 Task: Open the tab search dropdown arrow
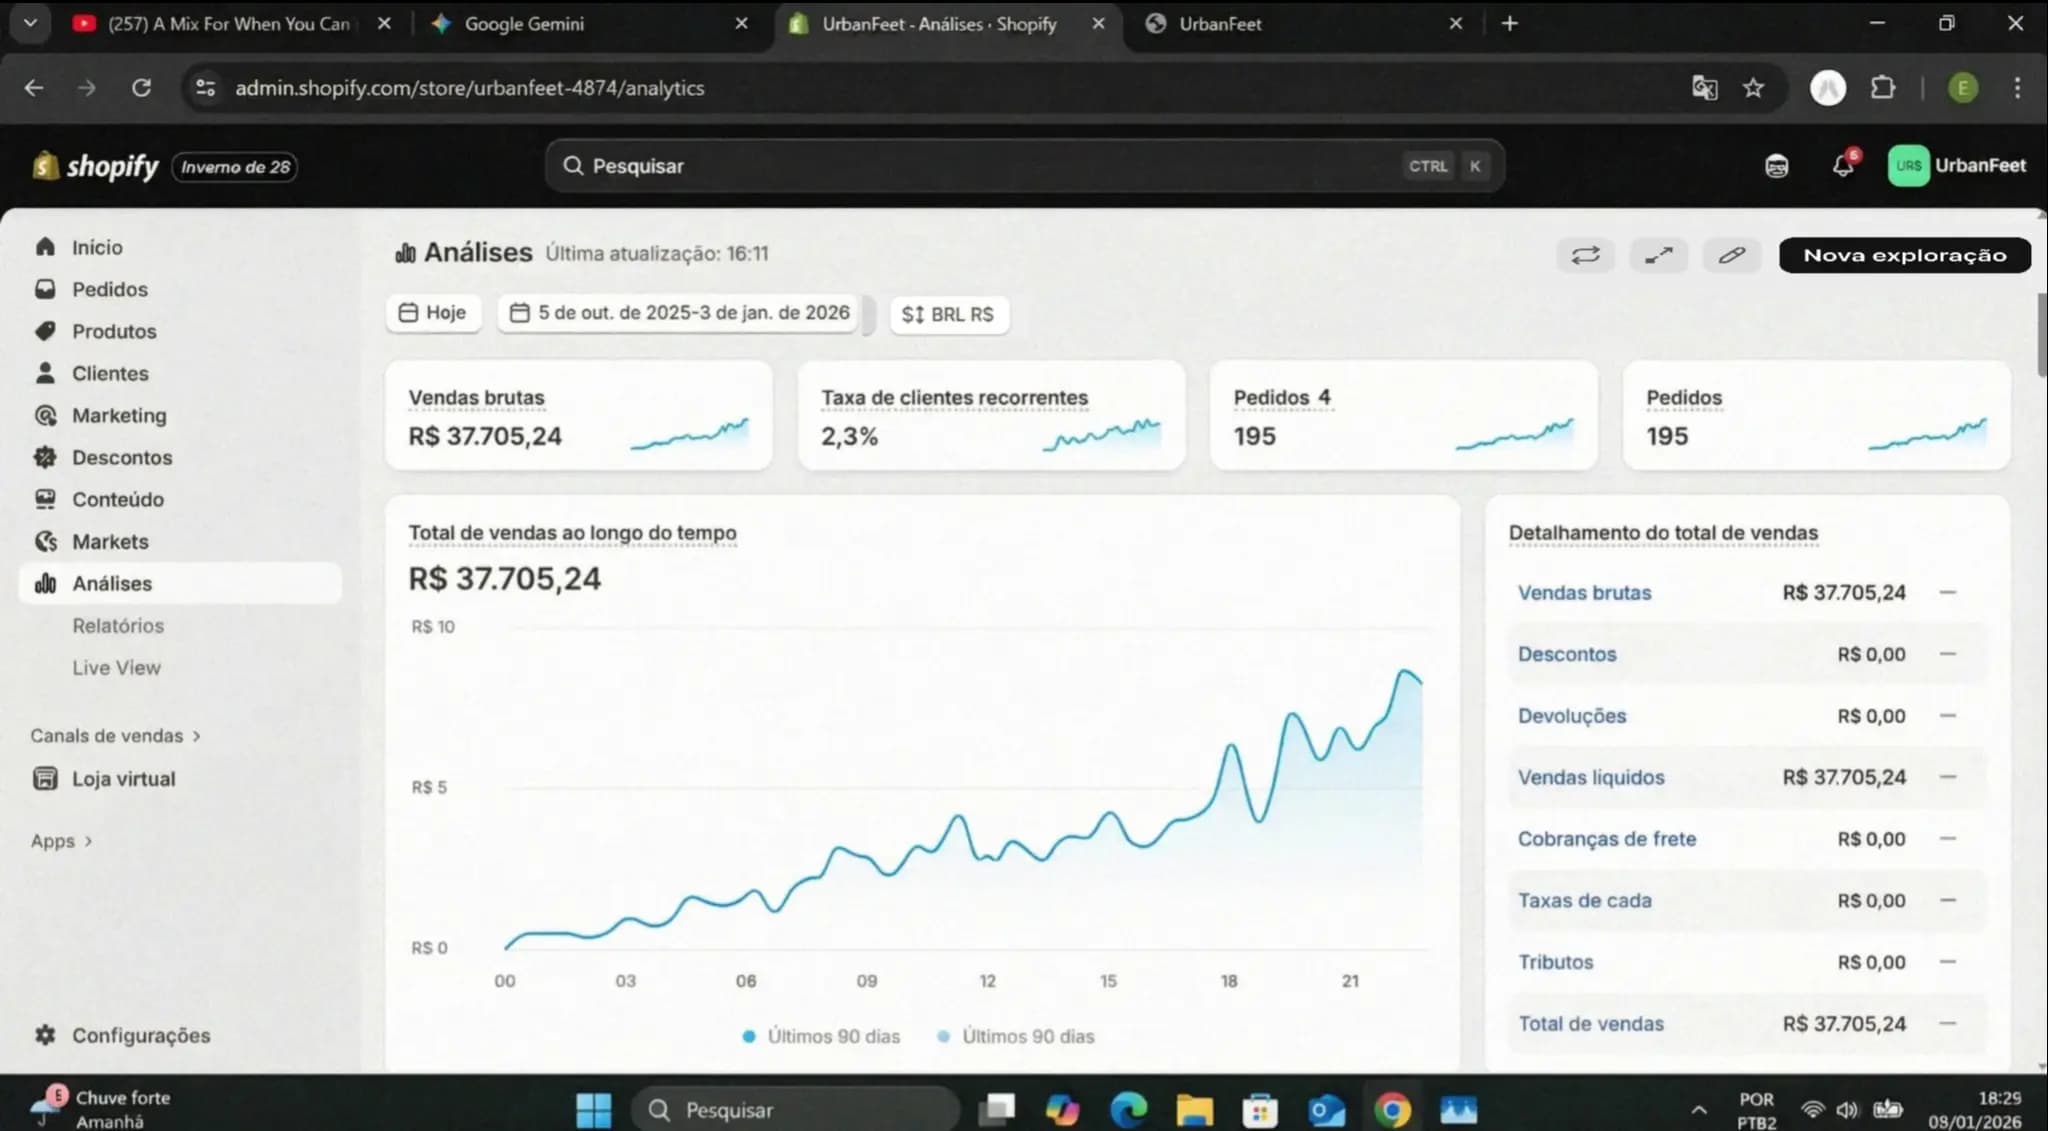[x=30, y=24]
